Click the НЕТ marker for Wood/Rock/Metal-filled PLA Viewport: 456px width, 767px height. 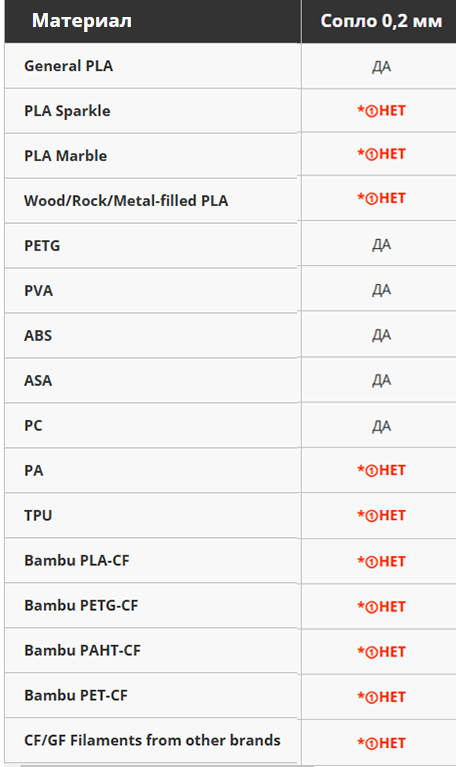pos(381,198)
